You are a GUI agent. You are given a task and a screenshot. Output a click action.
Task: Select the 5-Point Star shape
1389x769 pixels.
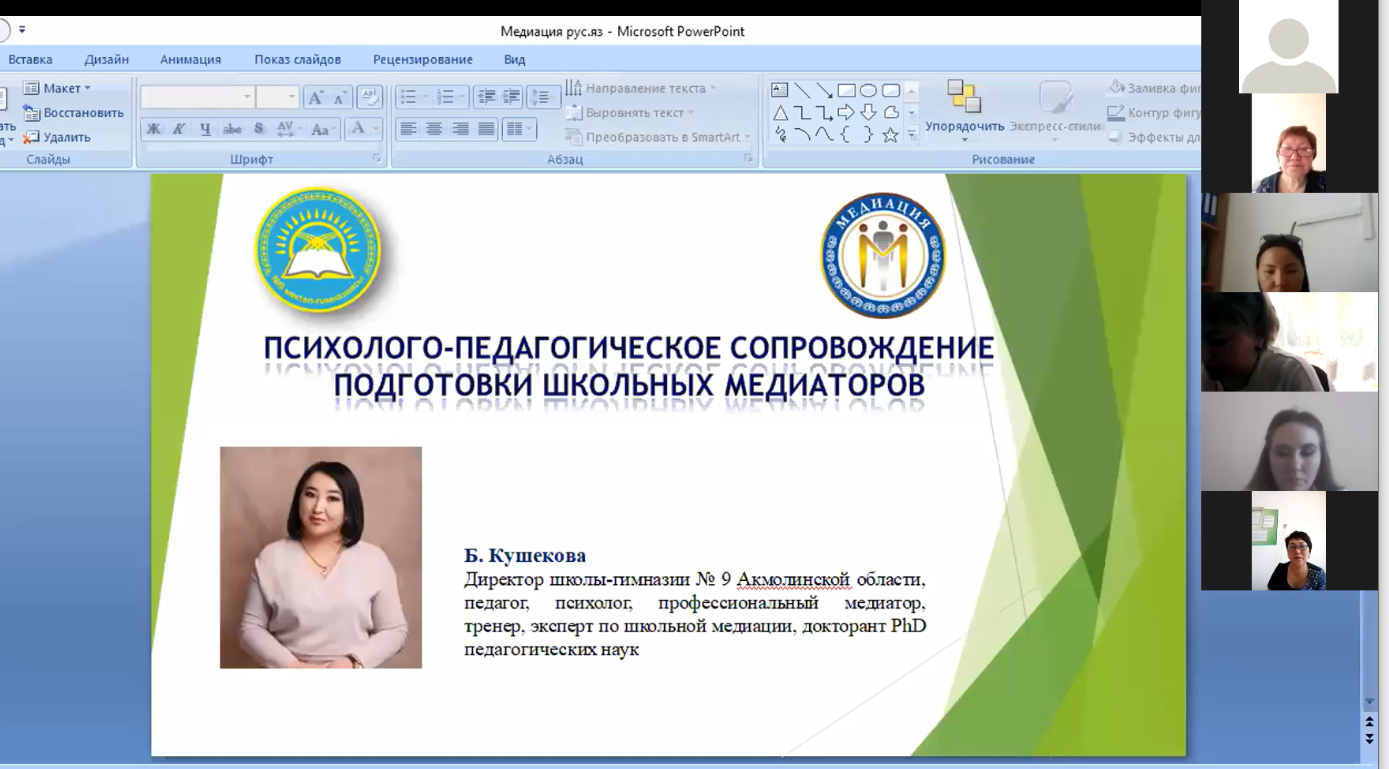[890, 134]
